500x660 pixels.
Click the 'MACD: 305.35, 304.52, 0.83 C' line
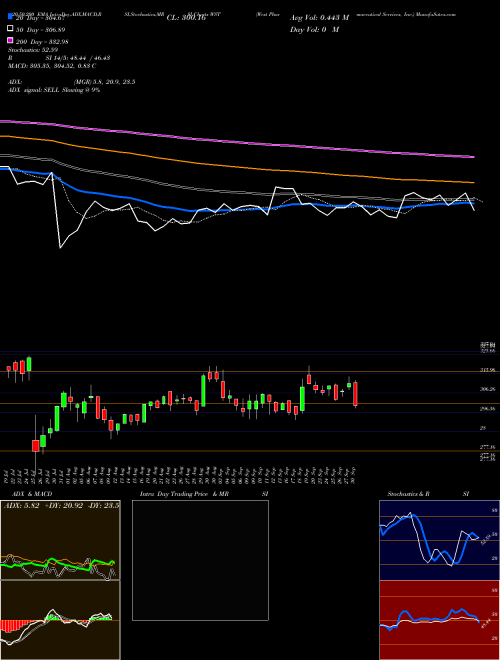click(x=52, y=66)
